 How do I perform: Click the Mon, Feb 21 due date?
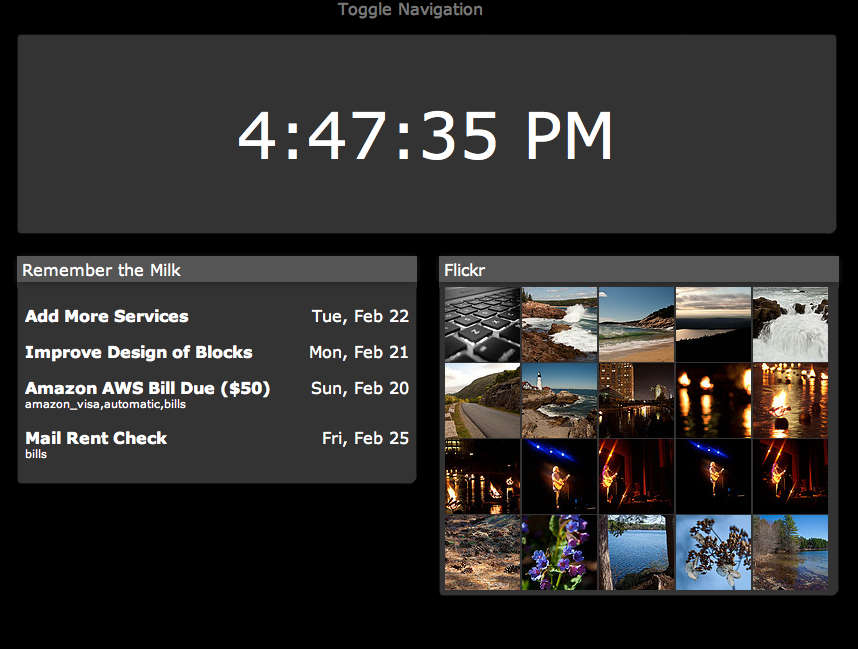tap(359, 352)
